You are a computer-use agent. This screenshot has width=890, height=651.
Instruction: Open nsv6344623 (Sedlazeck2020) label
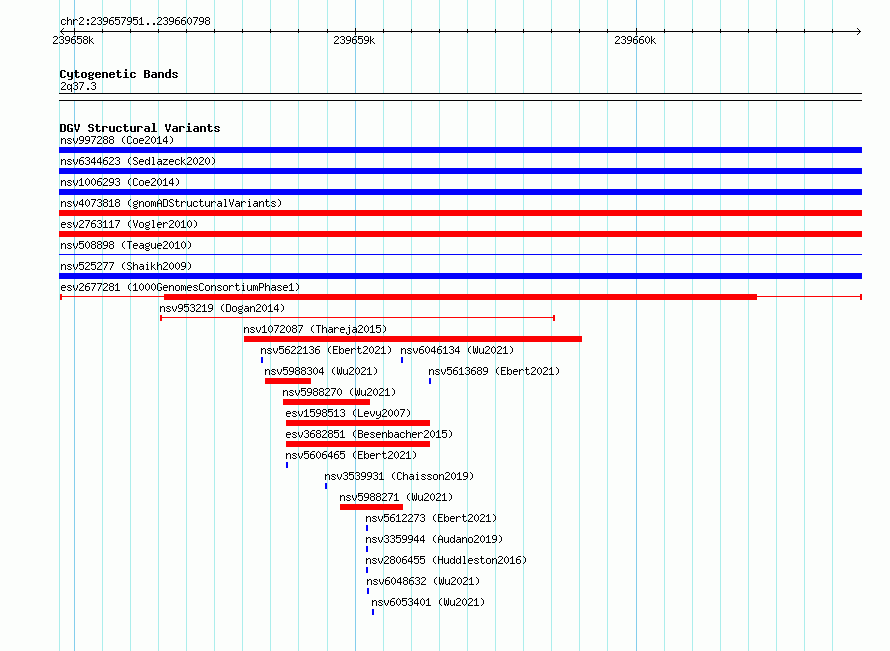click(x=138, y=161)
